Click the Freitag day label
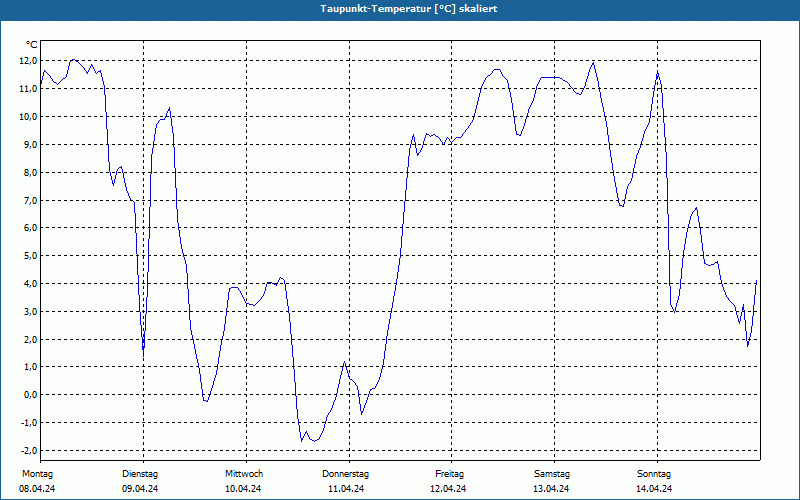The height and width of the screenshot is (500, 800). pos(449,474)
